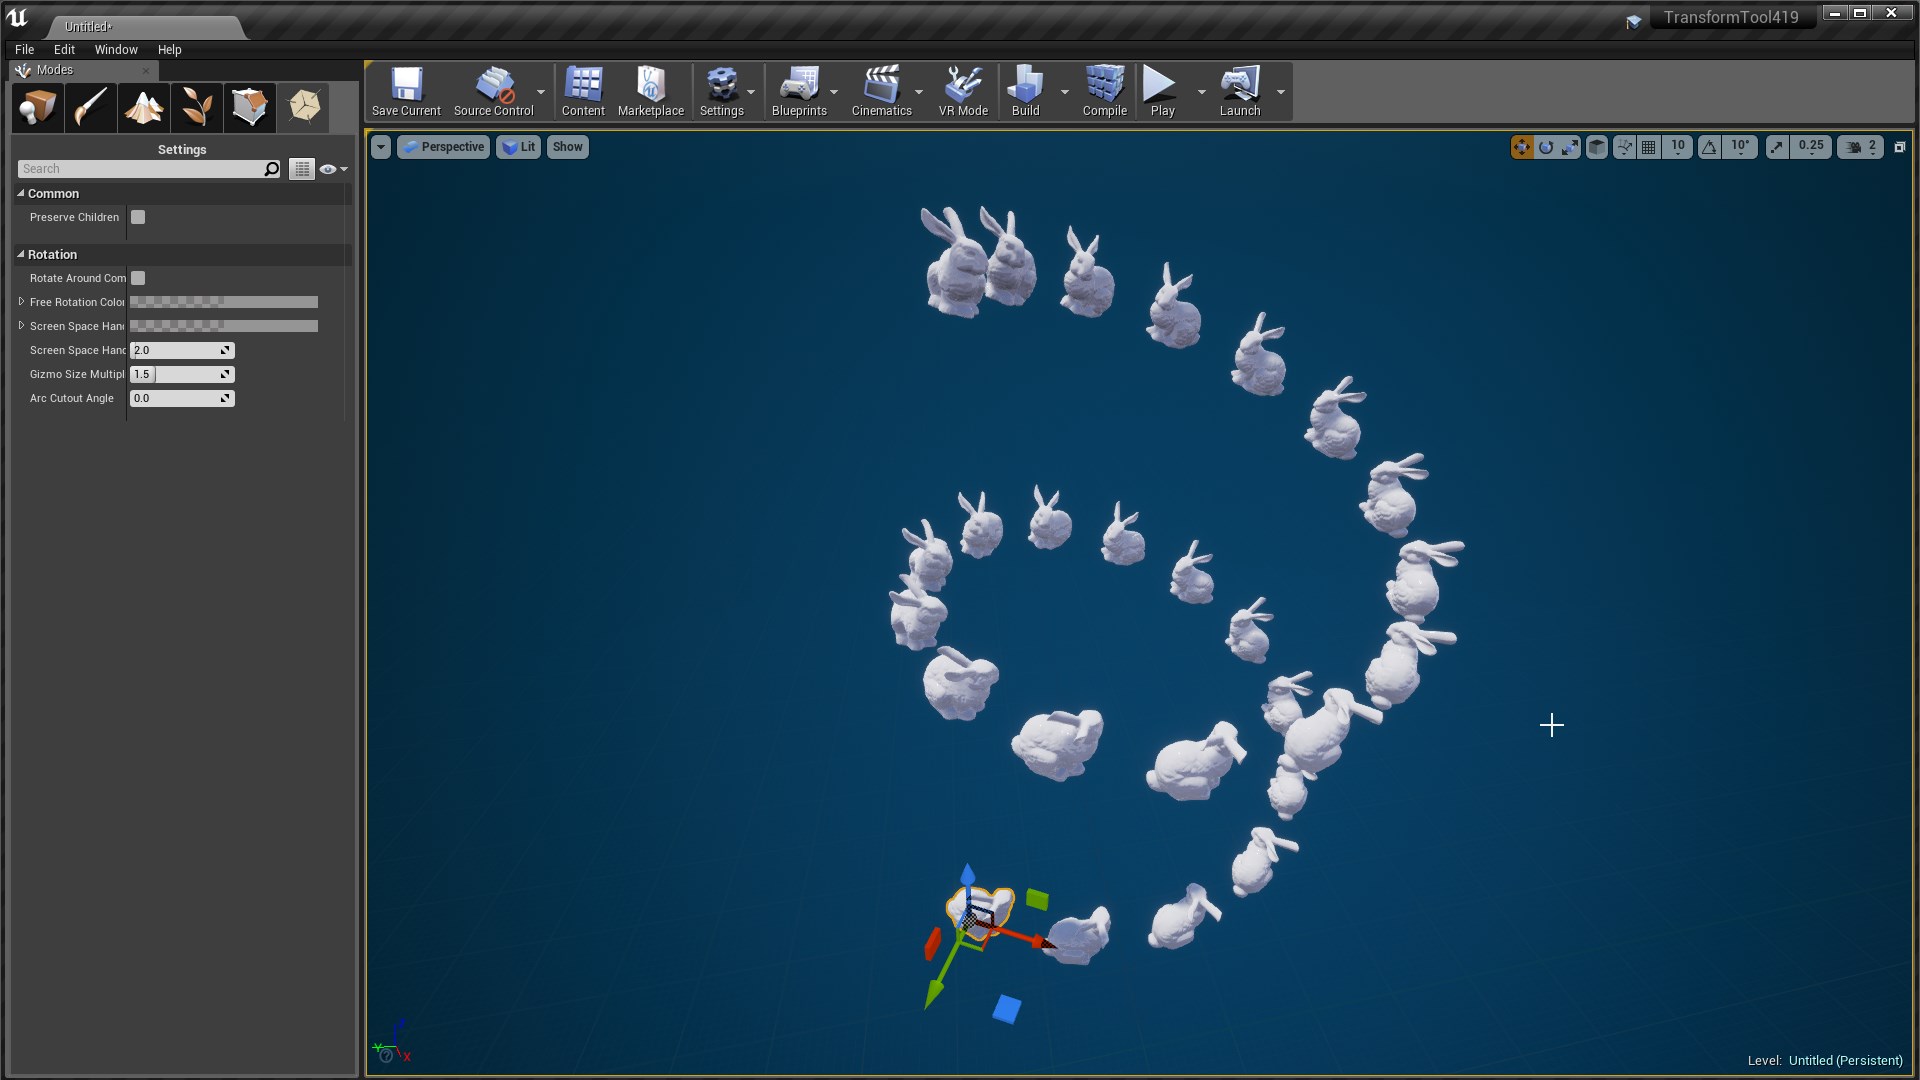Open the Build options dropdown arrow
The image size is (1920, 1080).
[1064, 92]
